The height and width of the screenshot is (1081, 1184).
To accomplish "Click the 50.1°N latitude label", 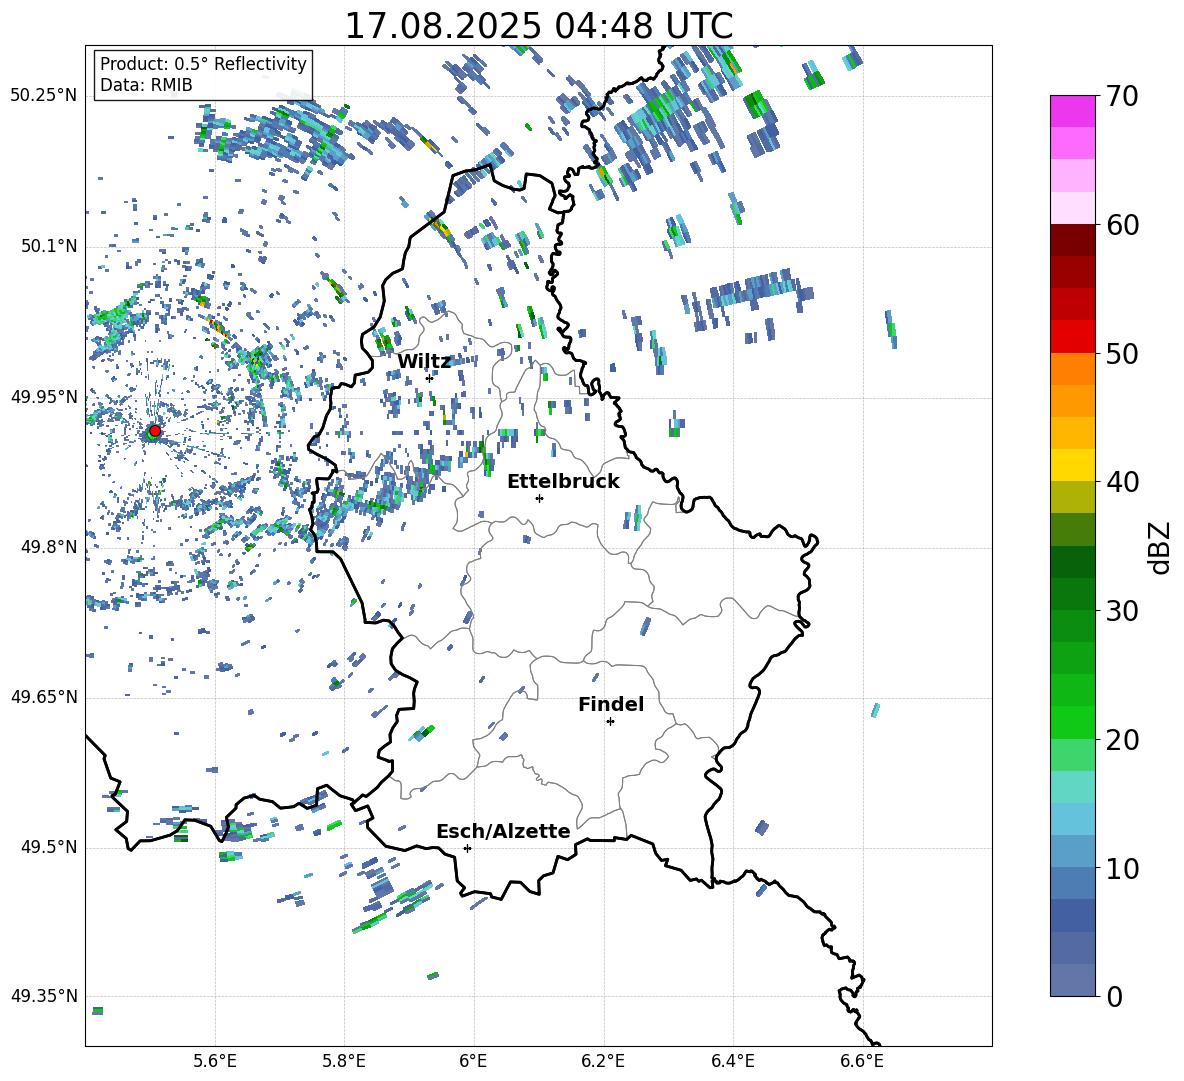I will coord(49,247).
